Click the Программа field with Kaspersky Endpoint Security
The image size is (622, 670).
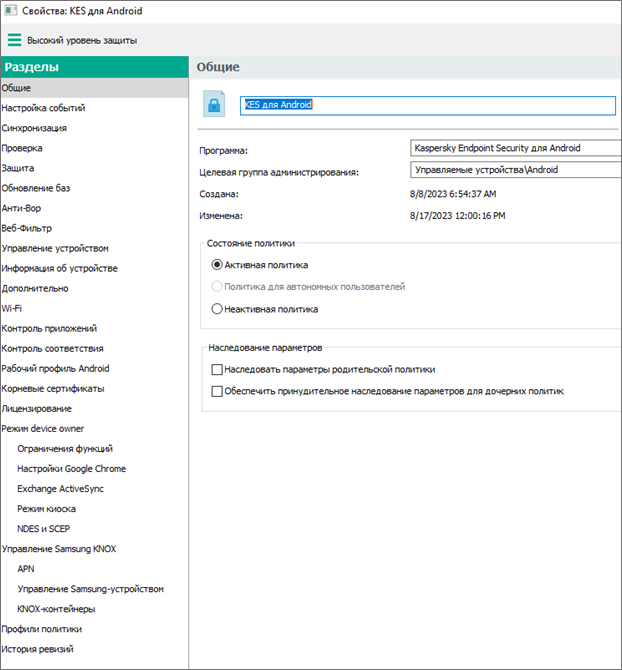516,148
